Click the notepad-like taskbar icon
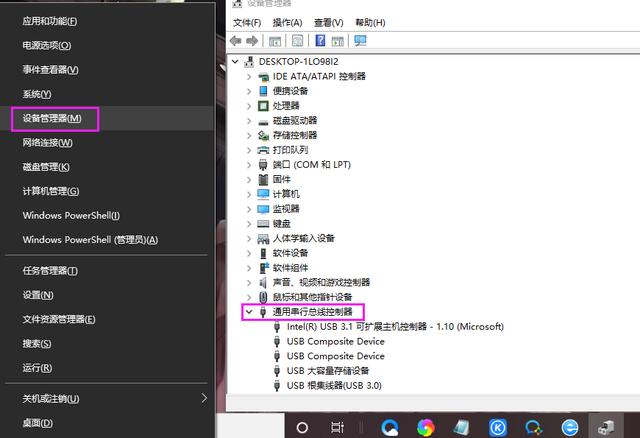640x438 pixels. pyautogui.click(x=462, y=427)
